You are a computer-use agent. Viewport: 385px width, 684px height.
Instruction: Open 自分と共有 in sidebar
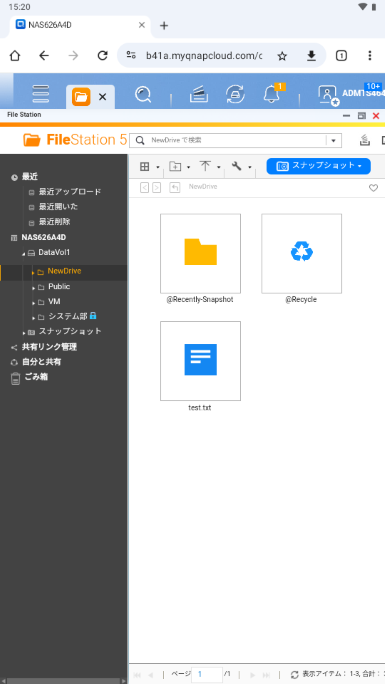tap(41, 362)
